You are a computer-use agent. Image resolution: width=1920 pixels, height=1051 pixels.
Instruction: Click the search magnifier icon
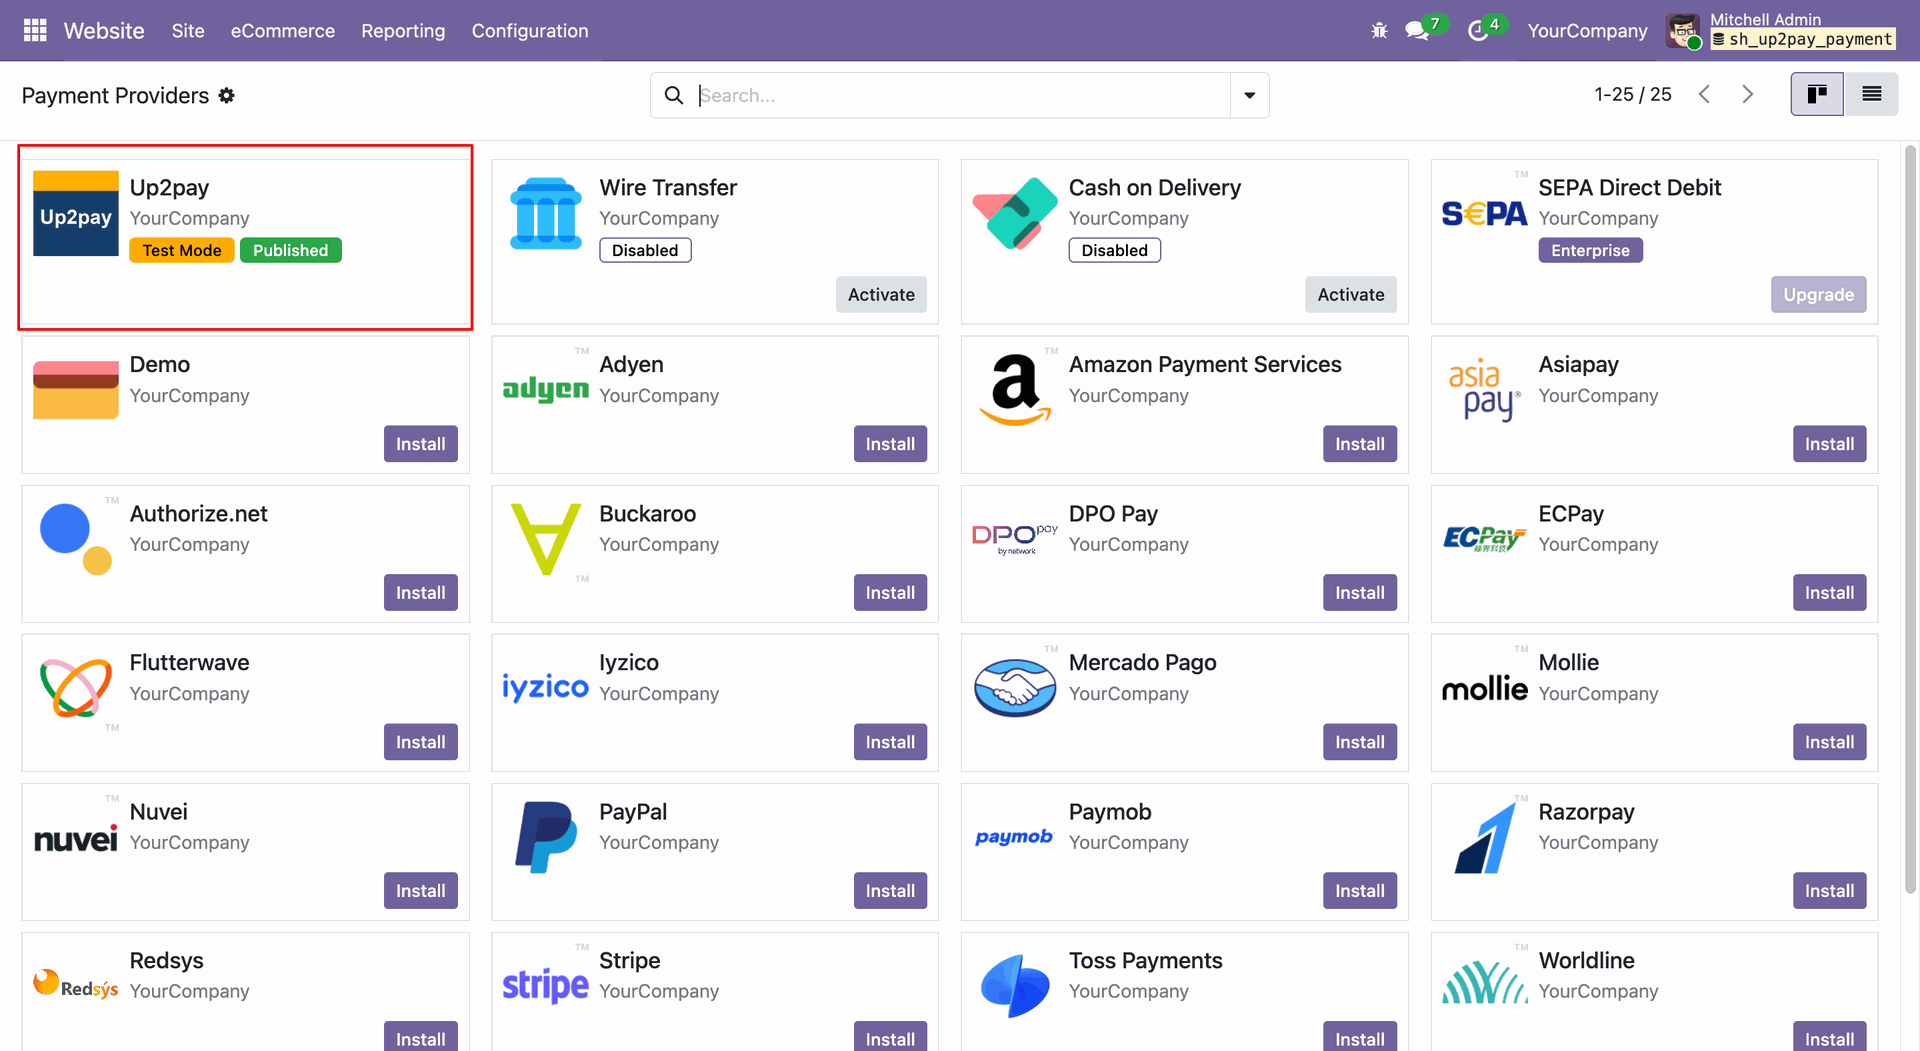(x=674, y=95)
